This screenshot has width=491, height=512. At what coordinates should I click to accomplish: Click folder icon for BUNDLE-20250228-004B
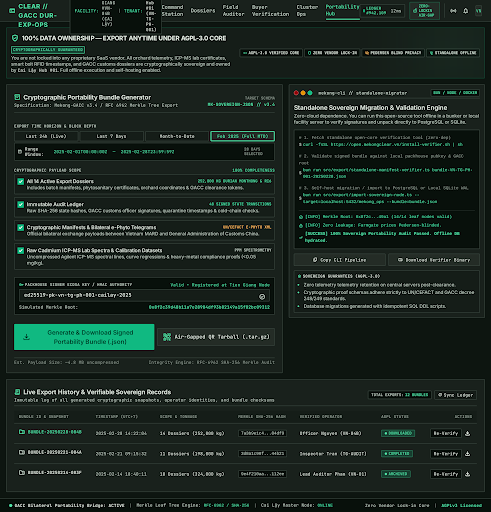click(22, 432)
